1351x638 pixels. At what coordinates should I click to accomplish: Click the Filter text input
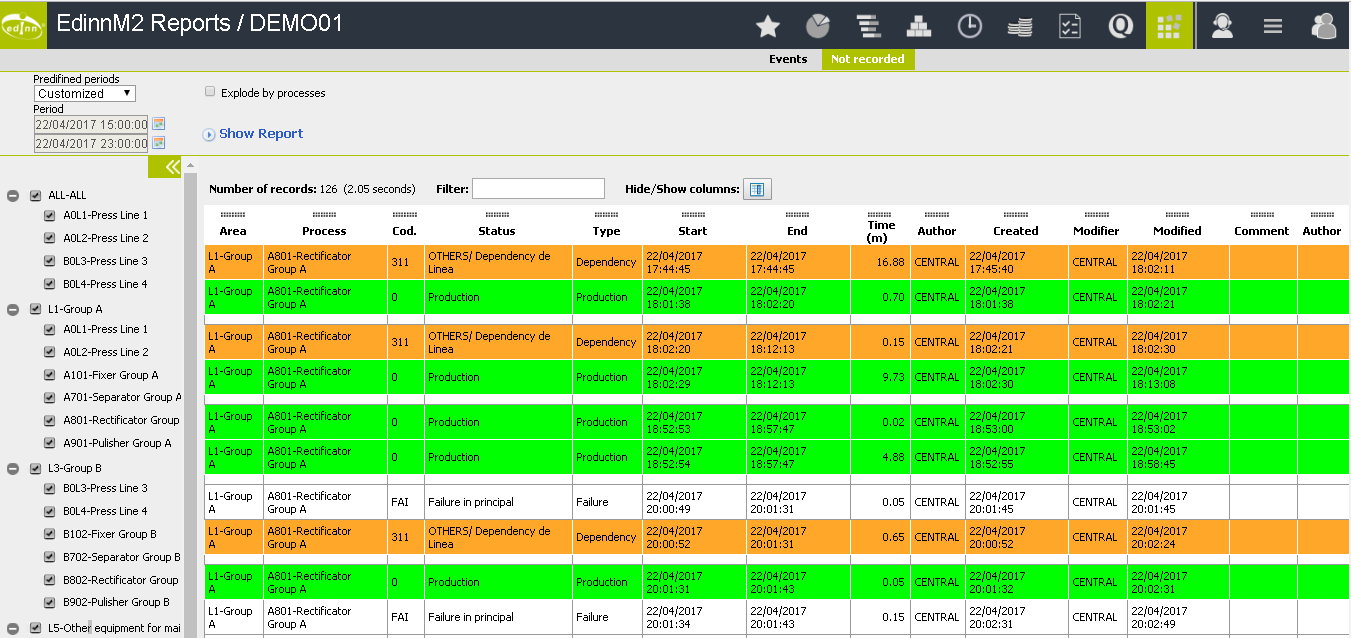[x=538, y=188]
